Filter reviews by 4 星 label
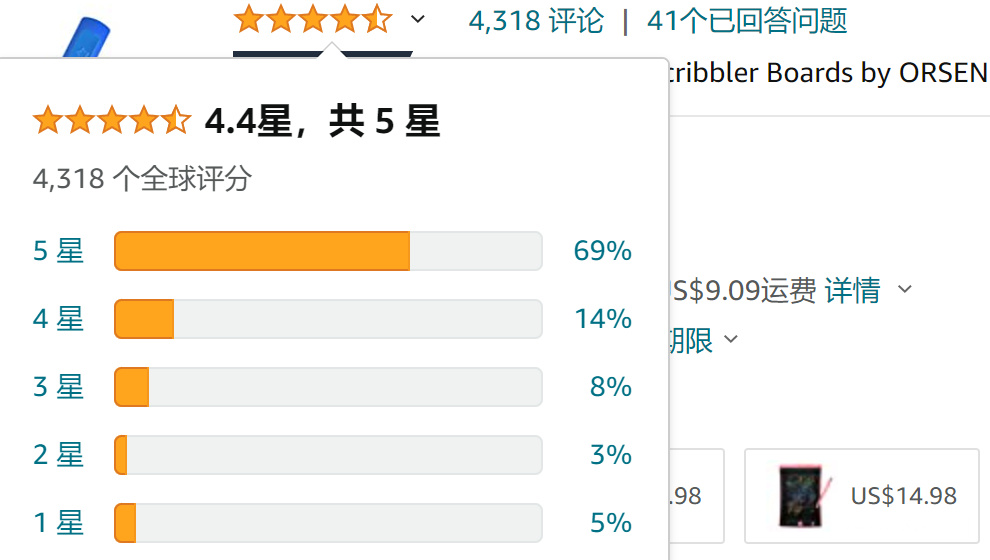The height and width of the screenshot is (560, 990). click(58, 319)
